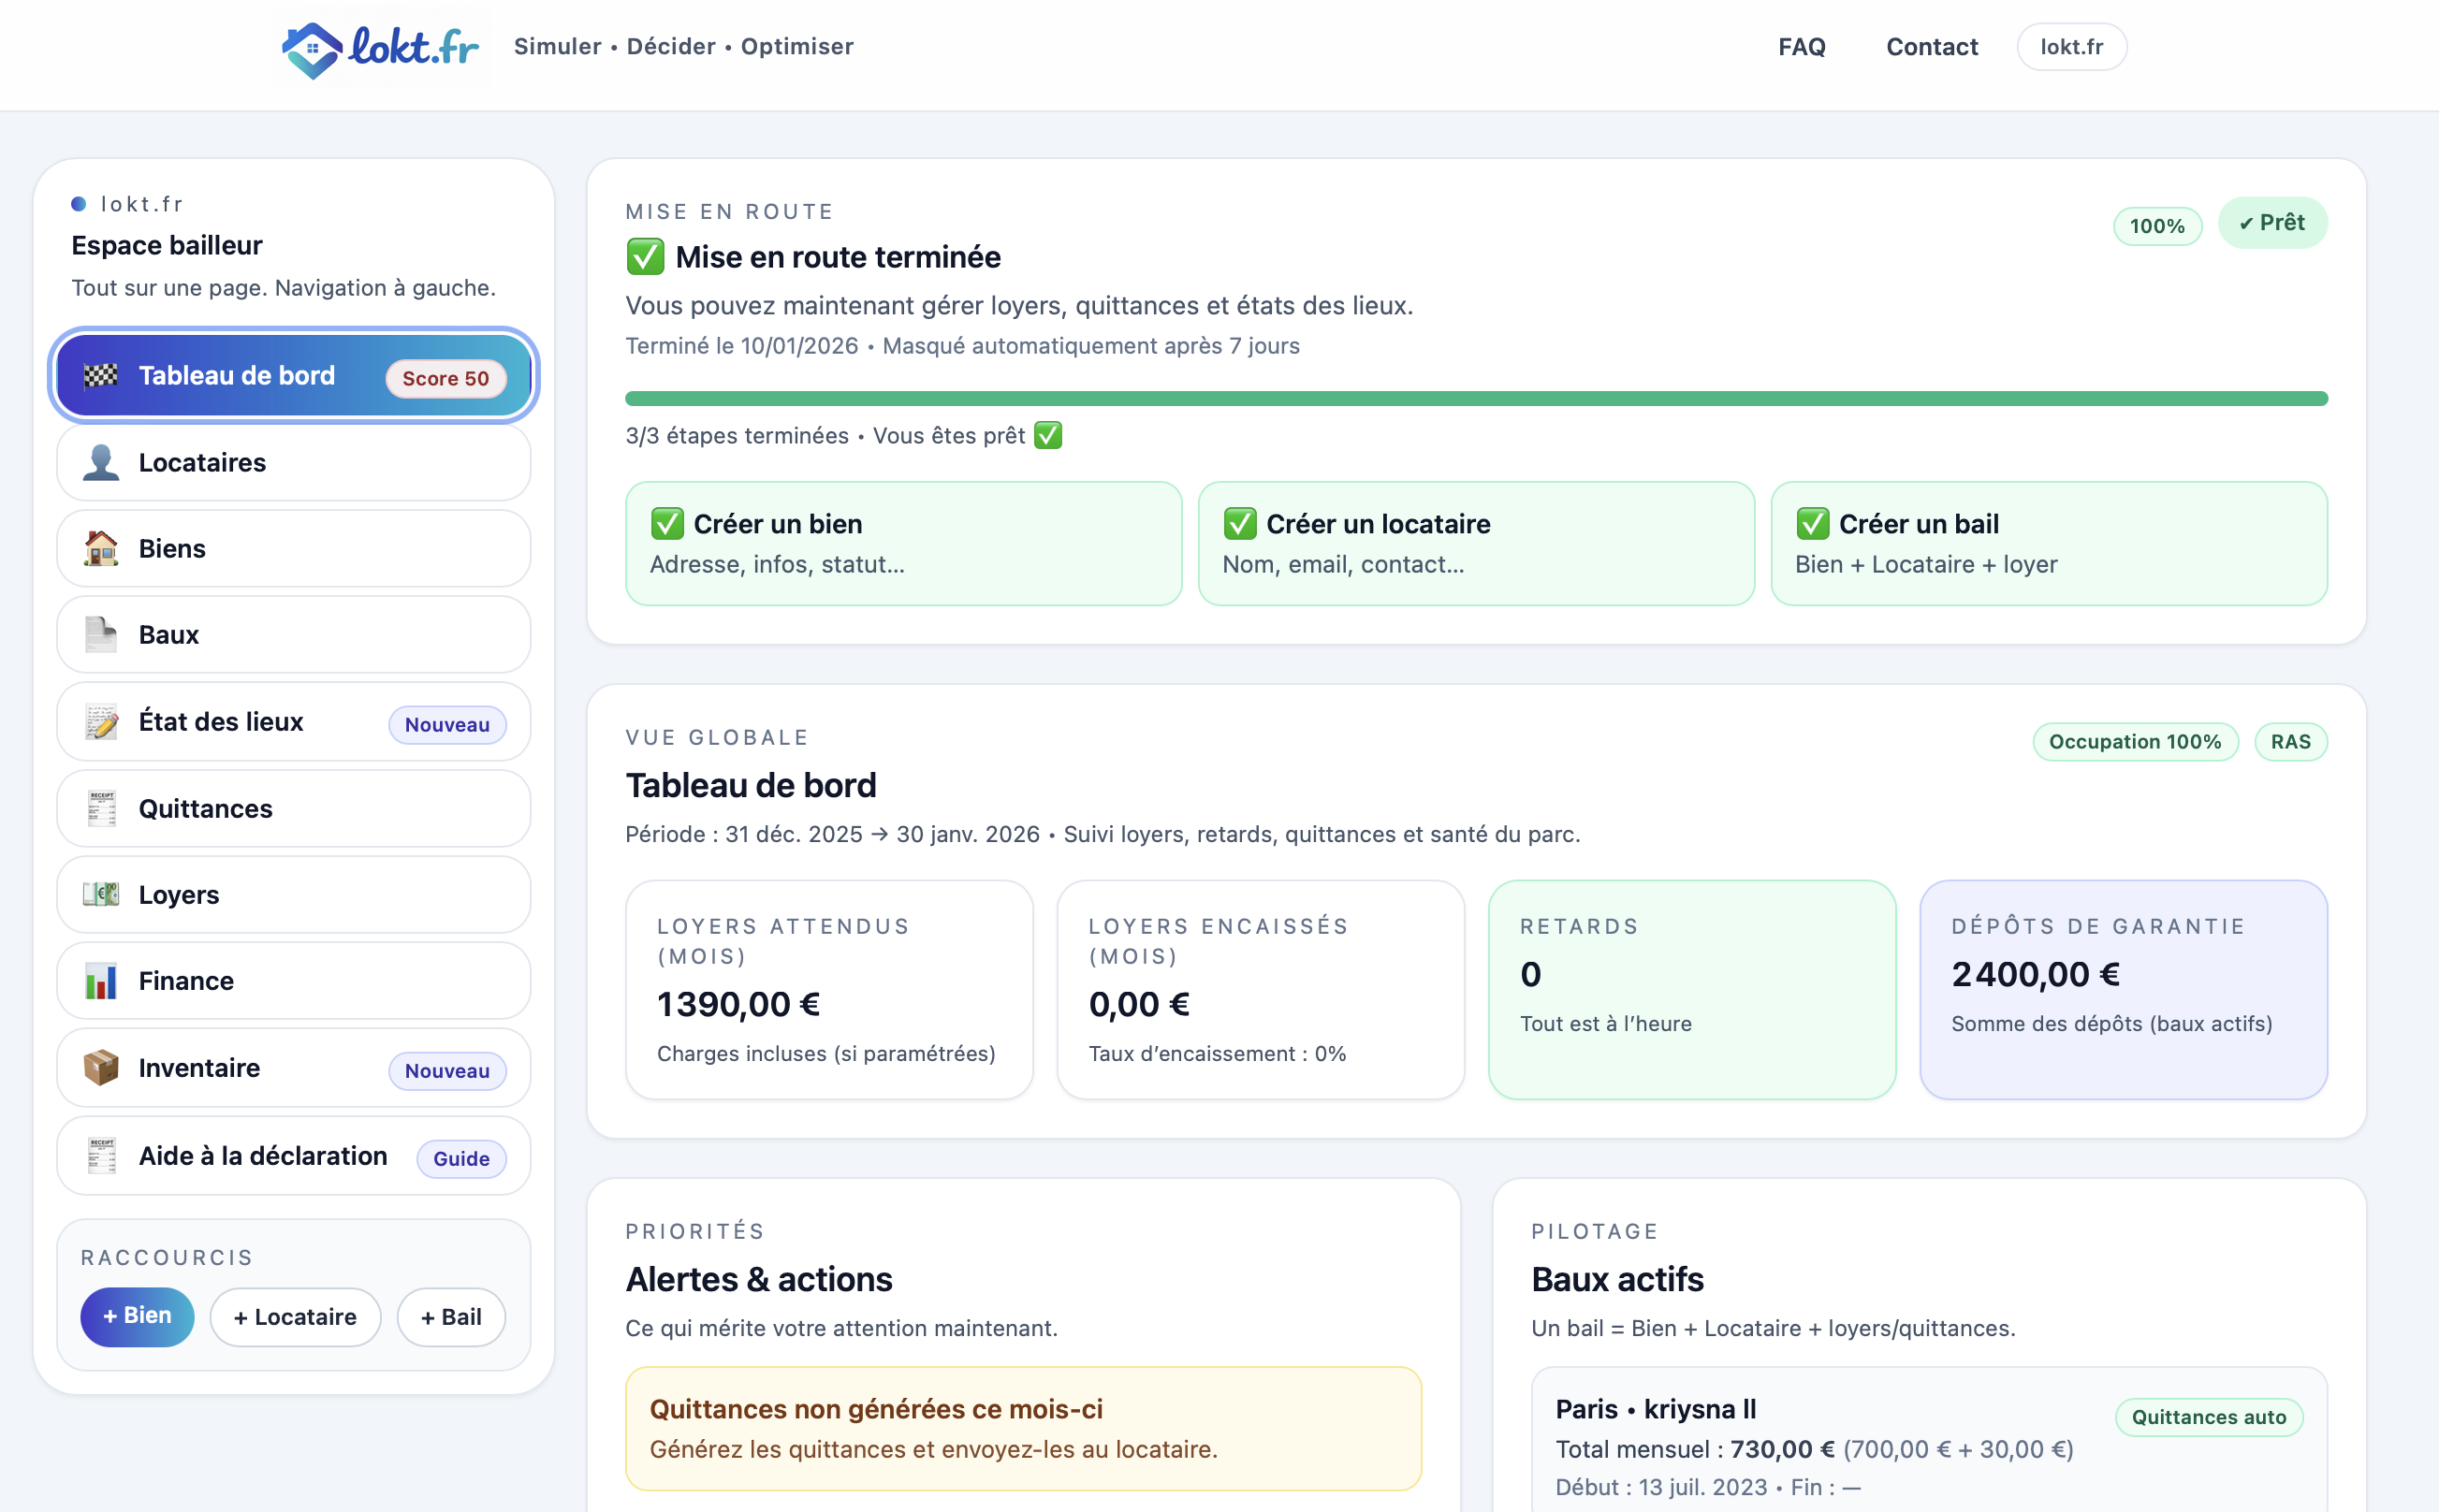2439x1512 pixels.
Task: Go to the Contact page
Action: coord(1931,47)
